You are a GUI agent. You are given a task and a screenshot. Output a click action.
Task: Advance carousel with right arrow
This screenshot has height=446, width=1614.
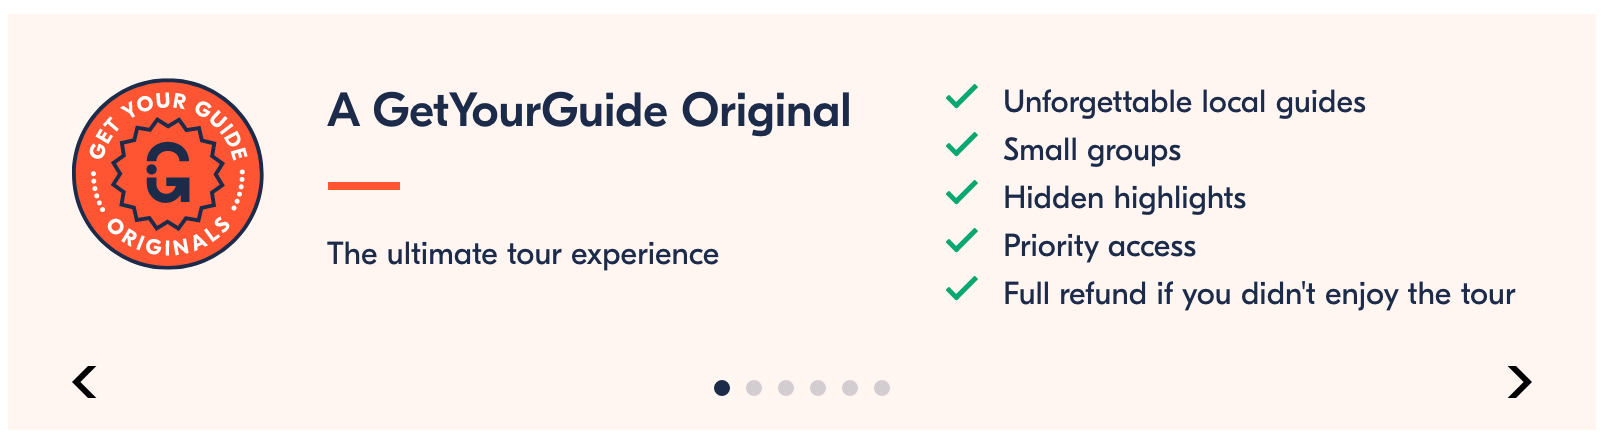(x=1519, y=382)
